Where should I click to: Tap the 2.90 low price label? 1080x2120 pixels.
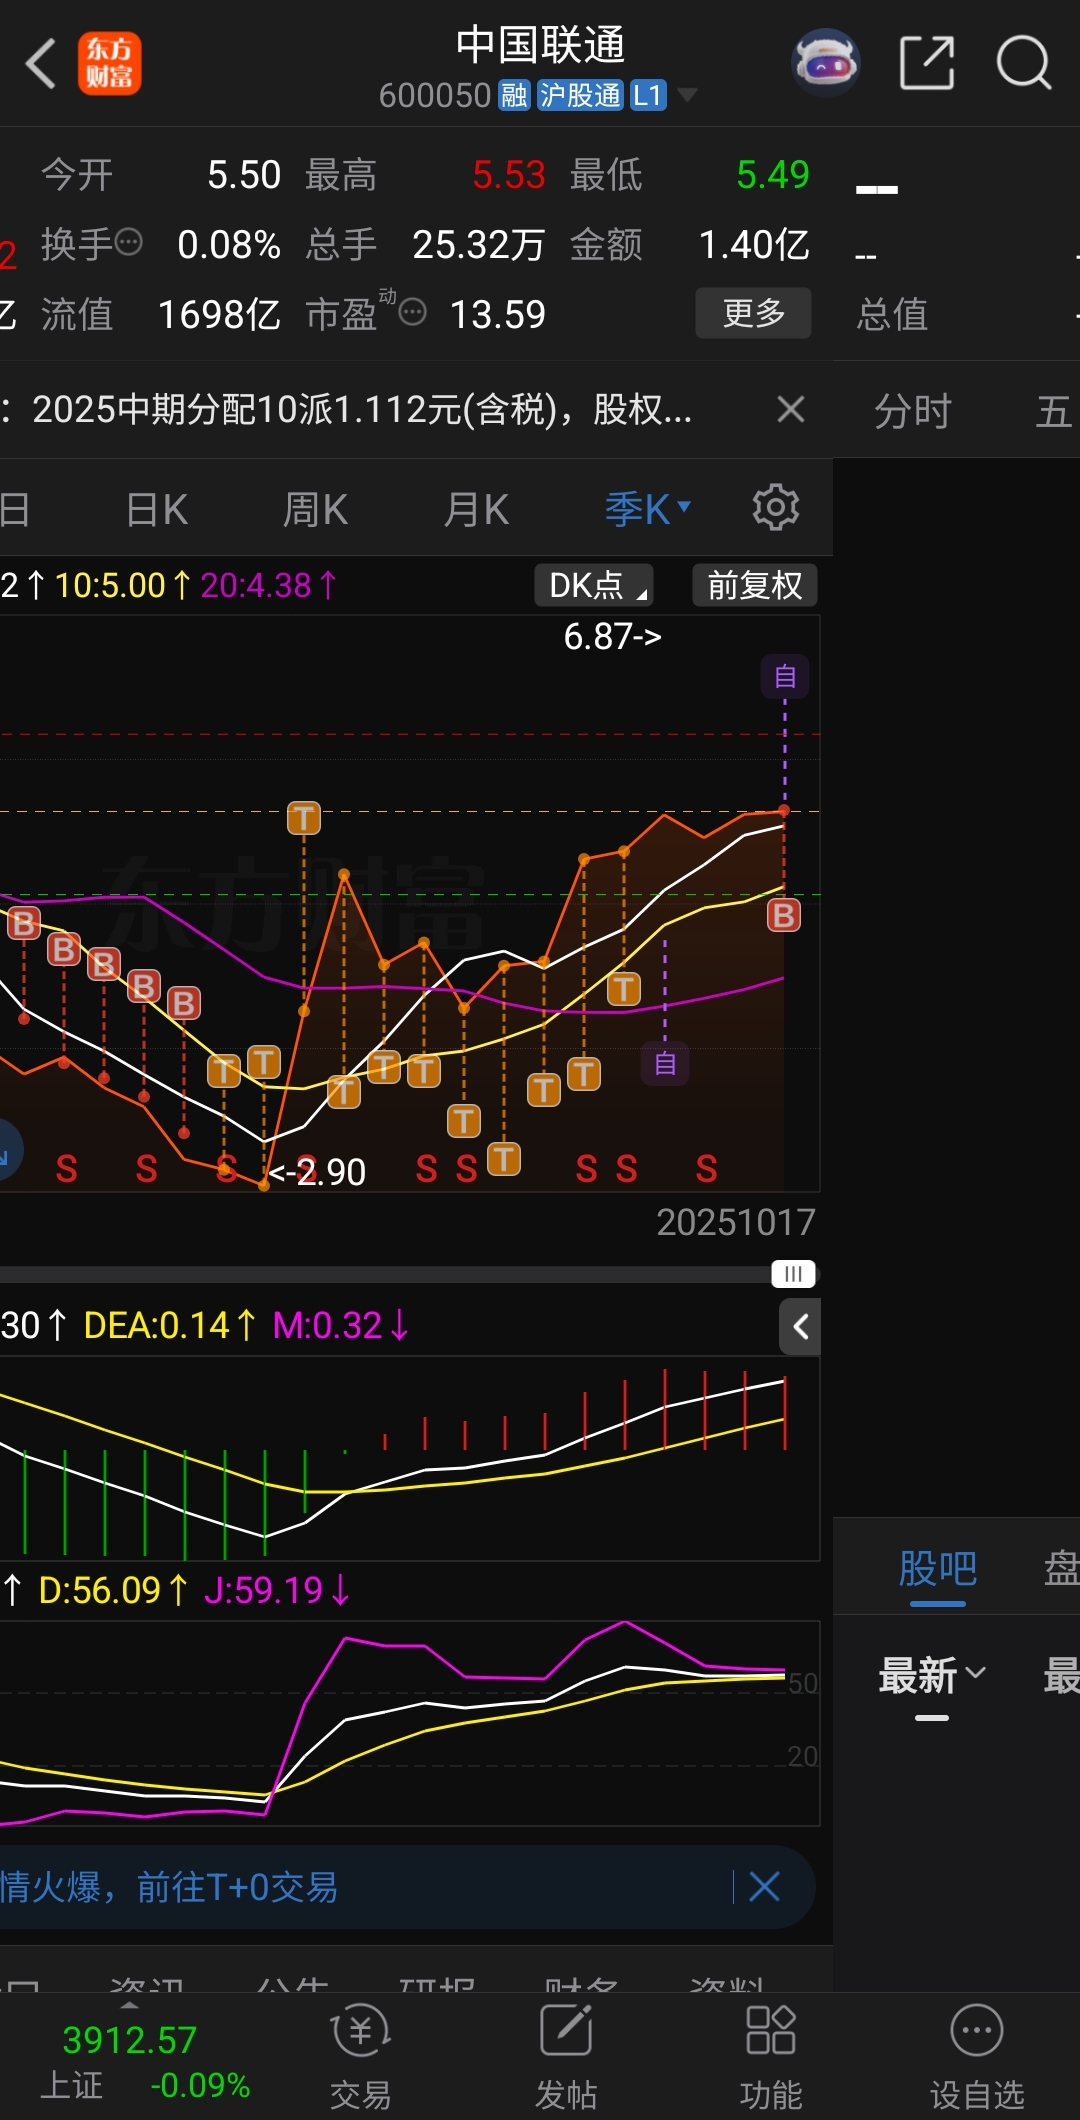318,1172
